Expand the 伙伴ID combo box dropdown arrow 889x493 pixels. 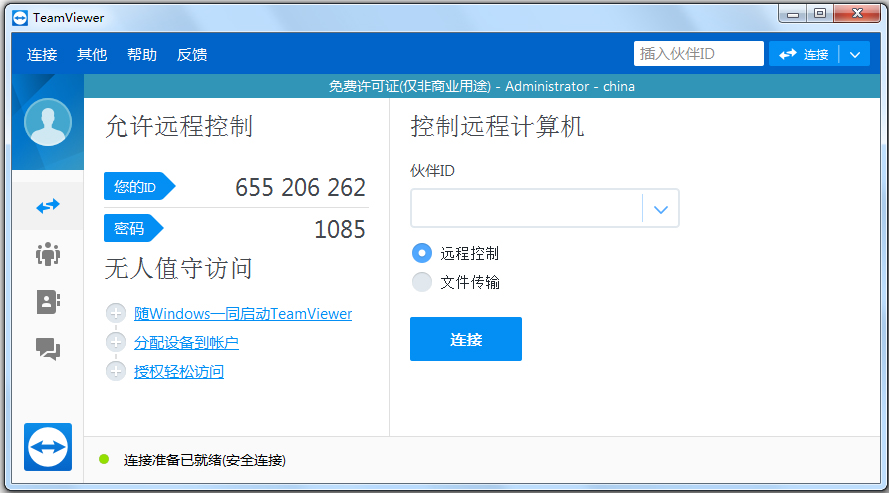(x=661, y=209)
